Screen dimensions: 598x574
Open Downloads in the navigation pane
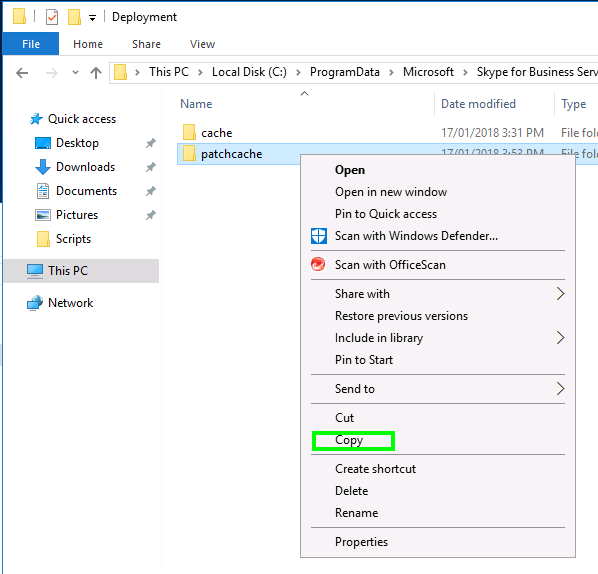pyautogui.click(x=85, y=167)
